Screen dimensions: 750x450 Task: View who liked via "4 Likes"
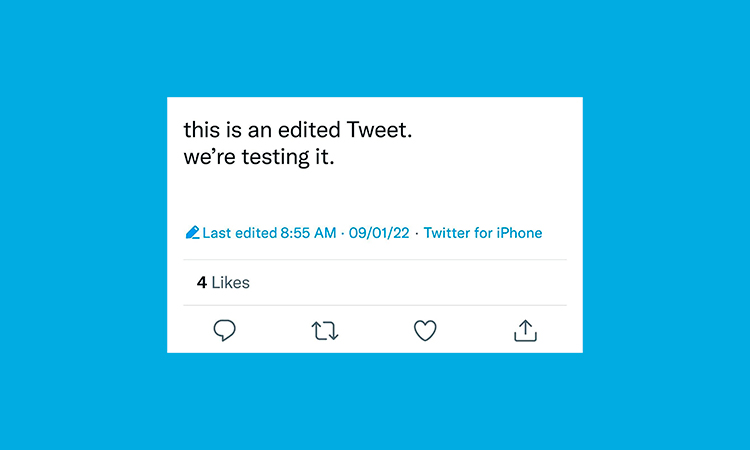(223, 283)
